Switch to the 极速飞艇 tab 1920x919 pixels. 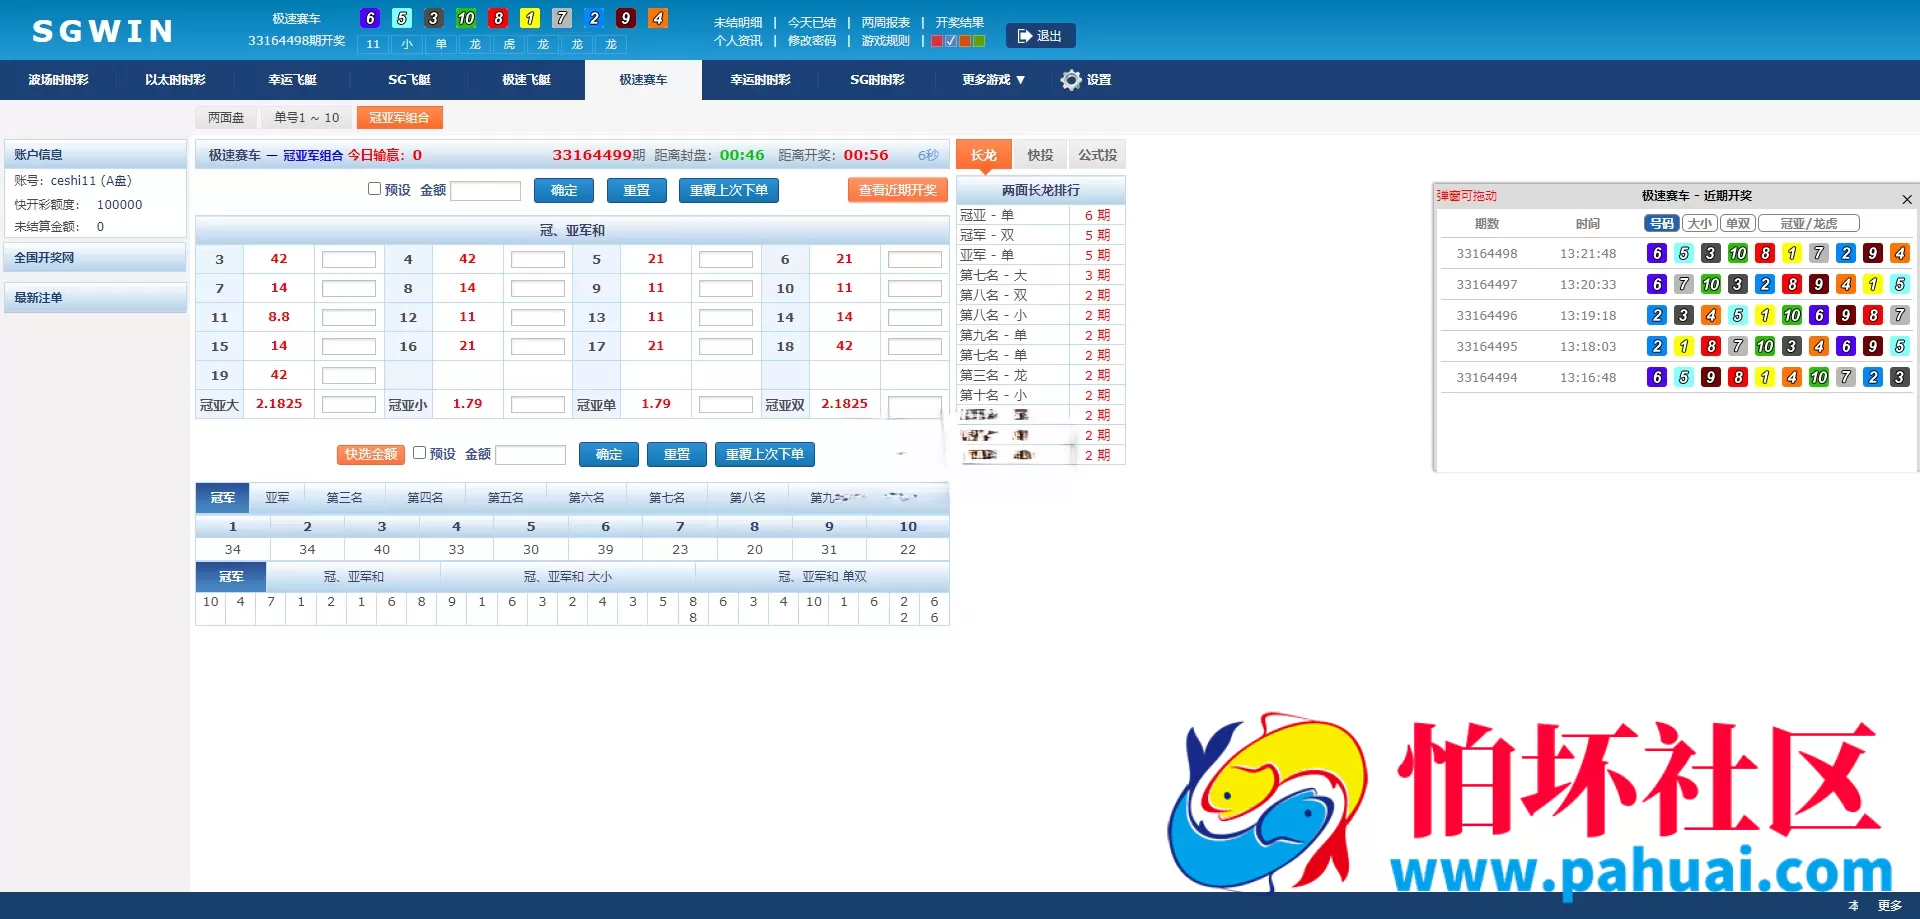point(526,80)
